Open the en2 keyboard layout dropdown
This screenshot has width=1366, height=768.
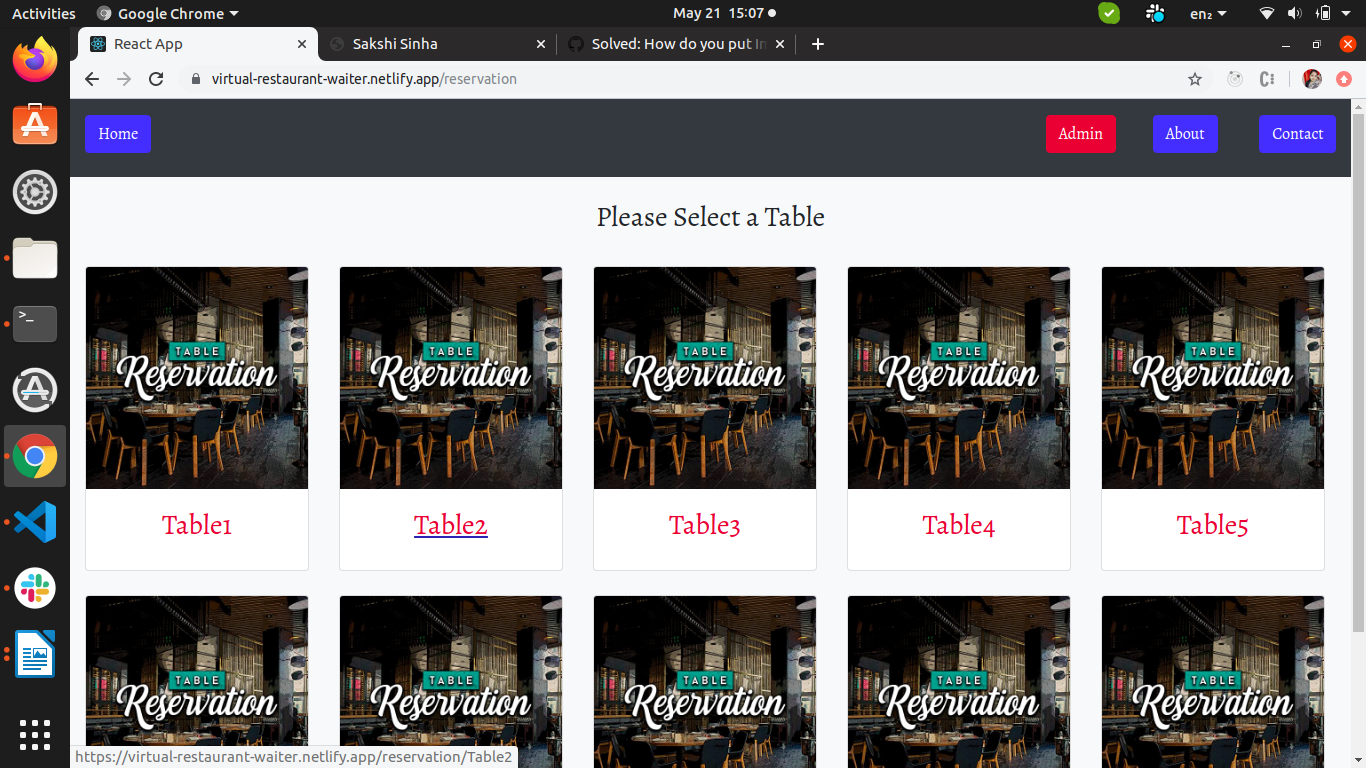tap(1208, 14)
